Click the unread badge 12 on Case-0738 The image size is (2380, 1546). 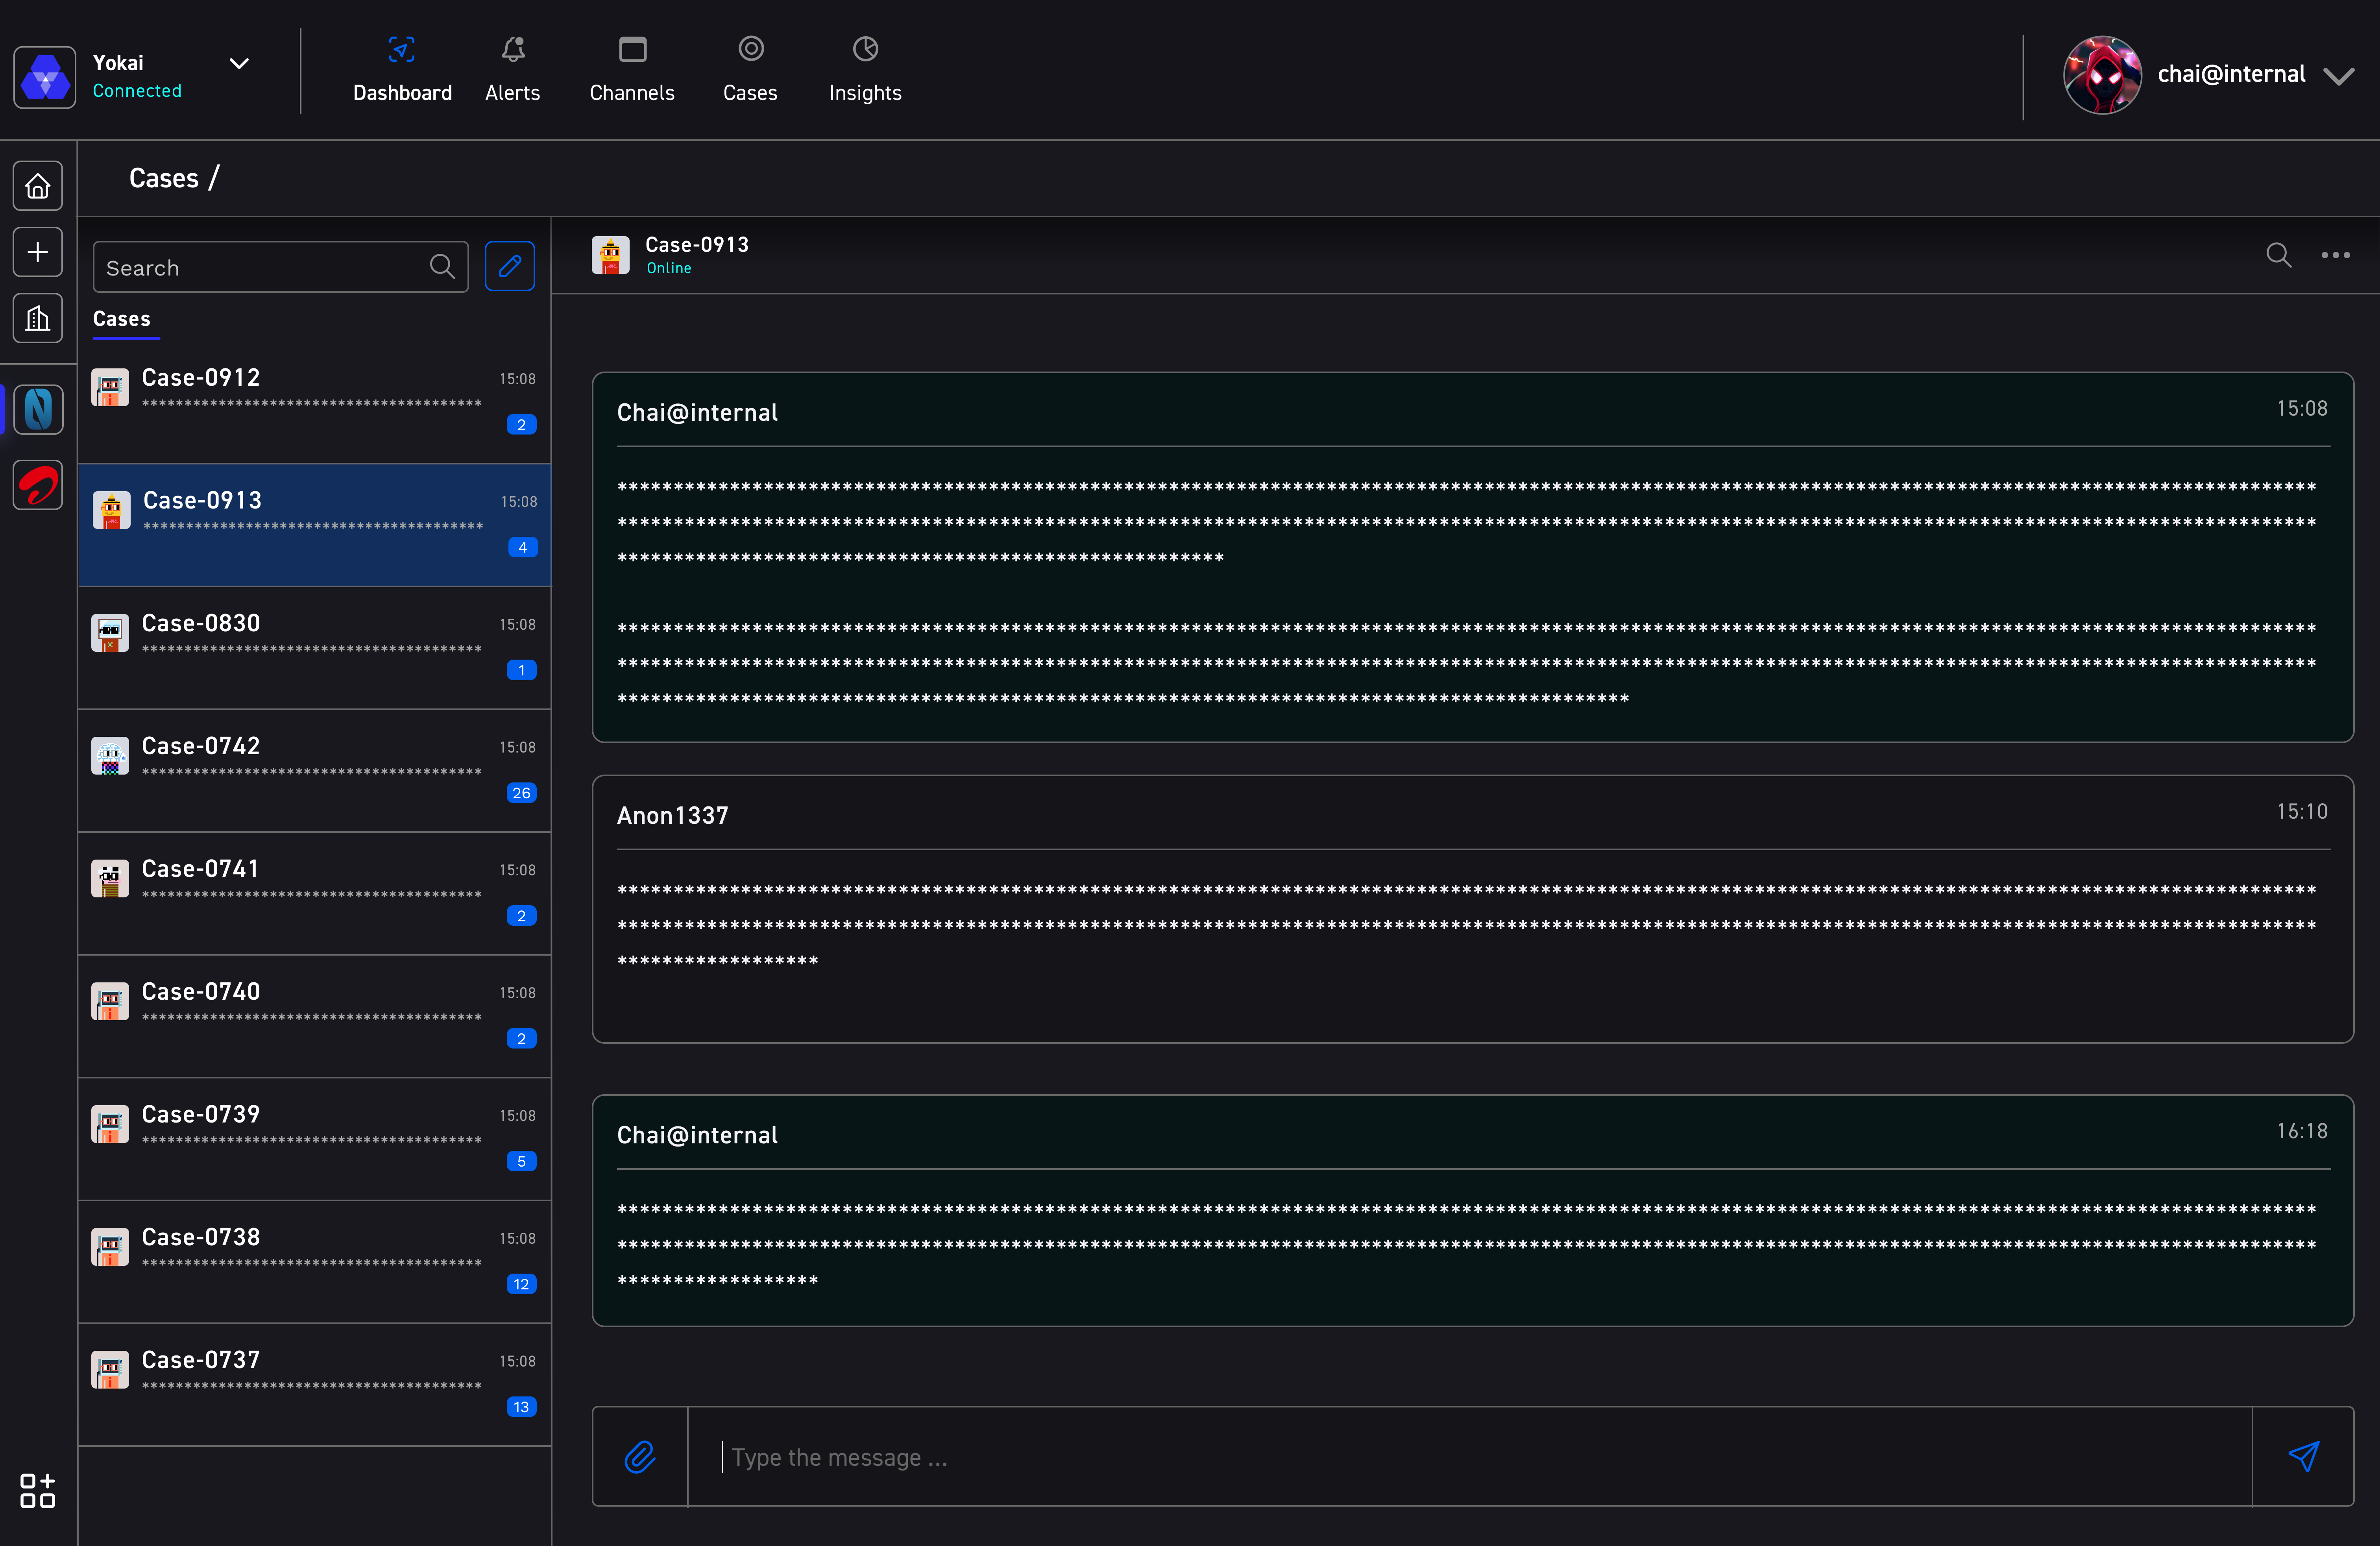coord(521,1284)
